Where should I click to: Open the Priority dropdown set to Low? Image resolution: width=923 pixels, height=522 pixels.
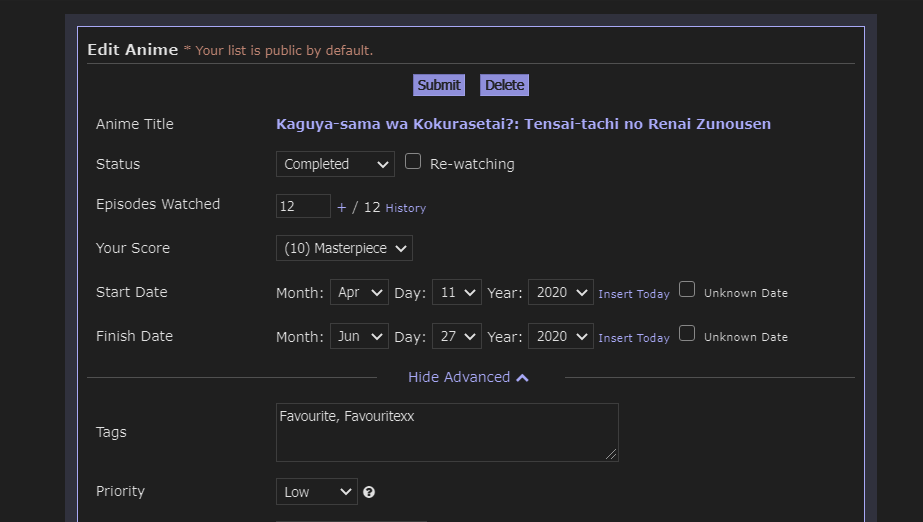[x=316, y=492]
